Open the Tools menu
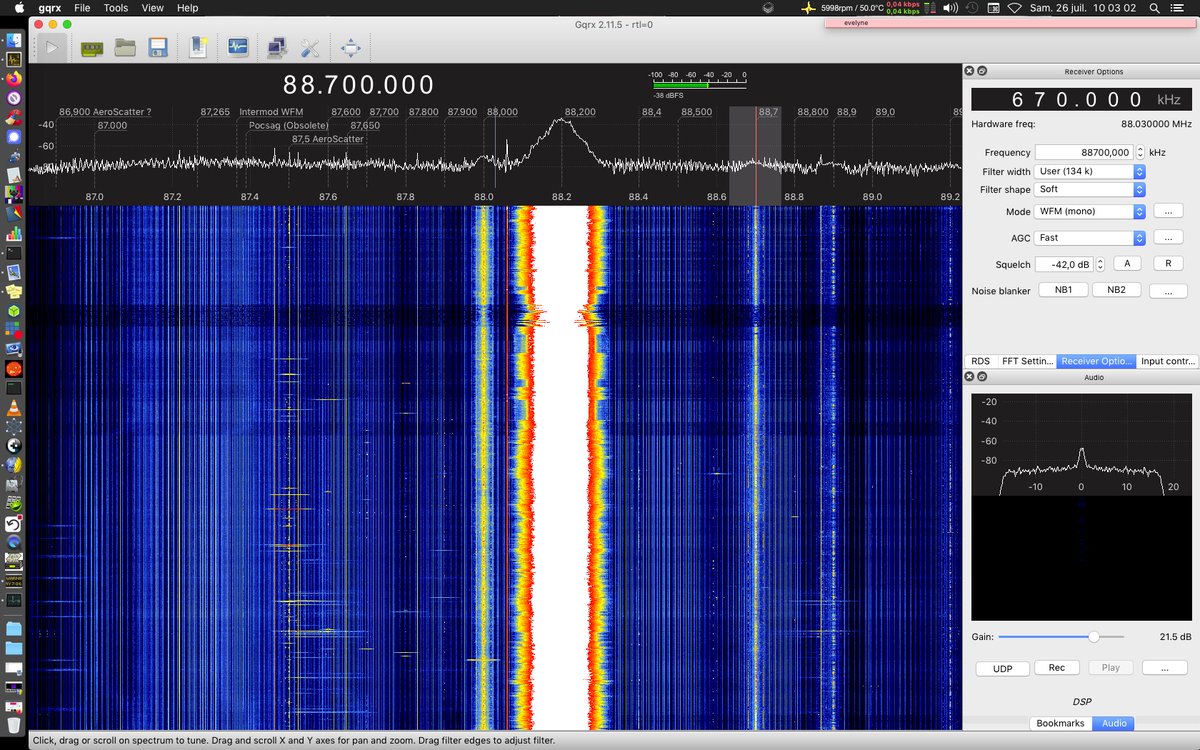 [x=116, y=7]
